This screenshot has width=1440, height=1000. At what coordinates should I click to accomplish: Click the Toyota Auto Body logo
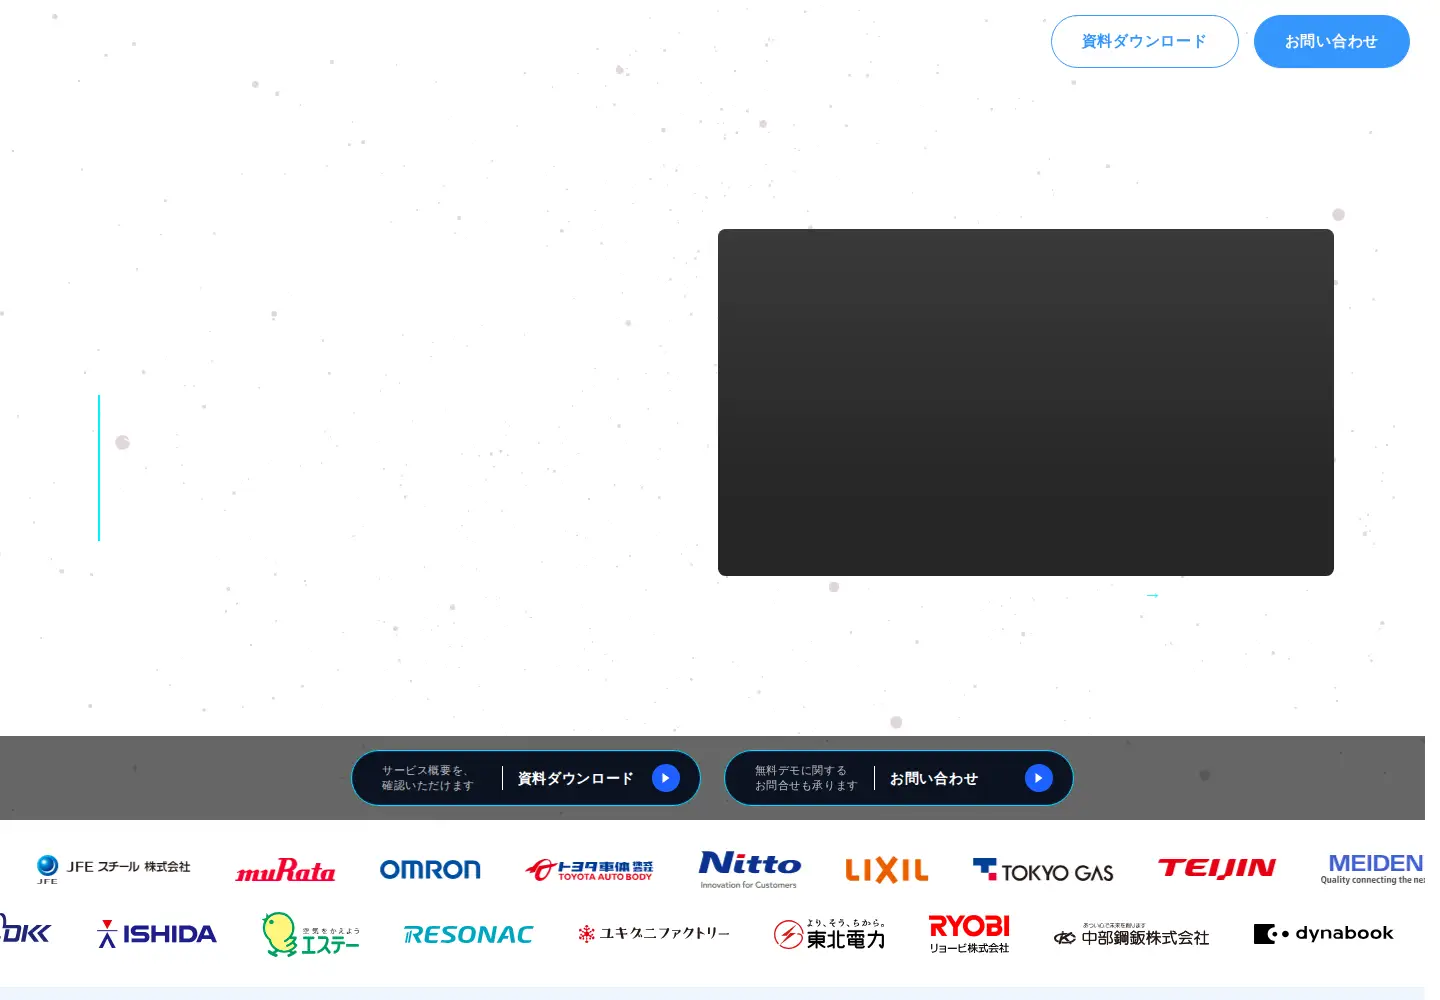[x=589, y=870]
